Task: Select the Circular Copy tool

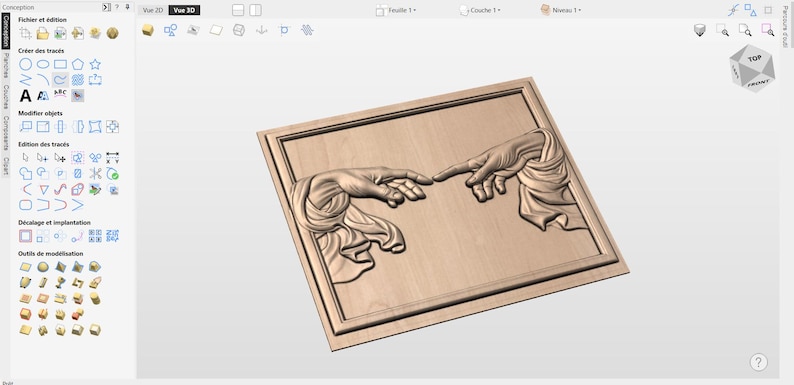Action: (x=60, y=236)
